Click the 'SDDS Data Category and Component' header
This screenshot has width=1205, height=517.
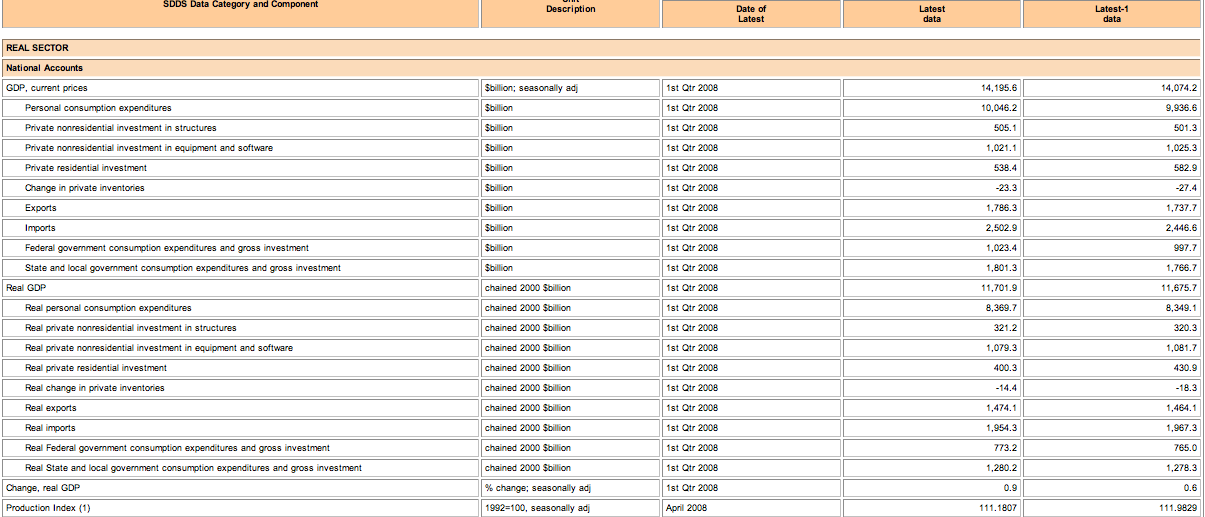(241, 5)
